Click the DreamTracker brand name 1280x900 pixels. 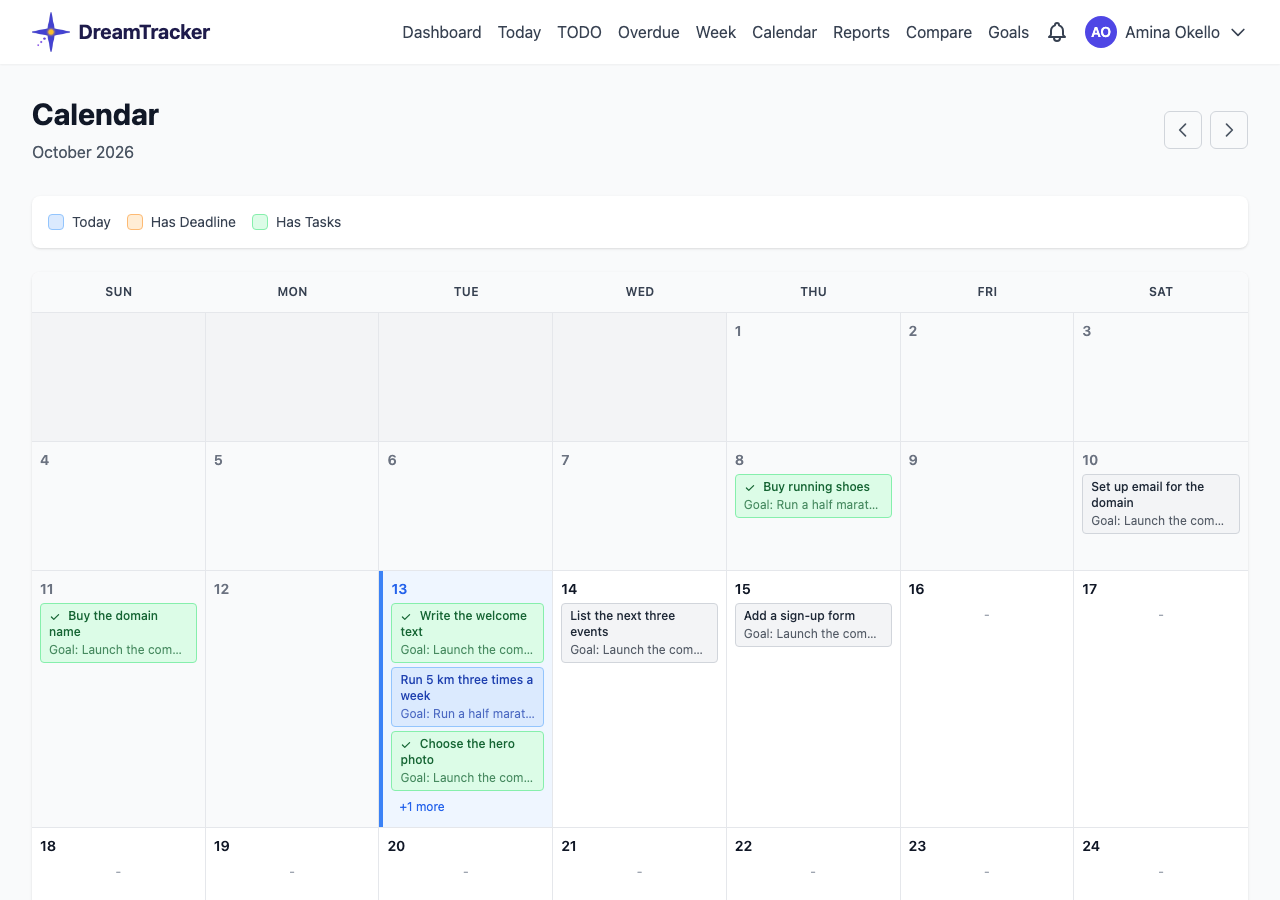click(144, 32)
